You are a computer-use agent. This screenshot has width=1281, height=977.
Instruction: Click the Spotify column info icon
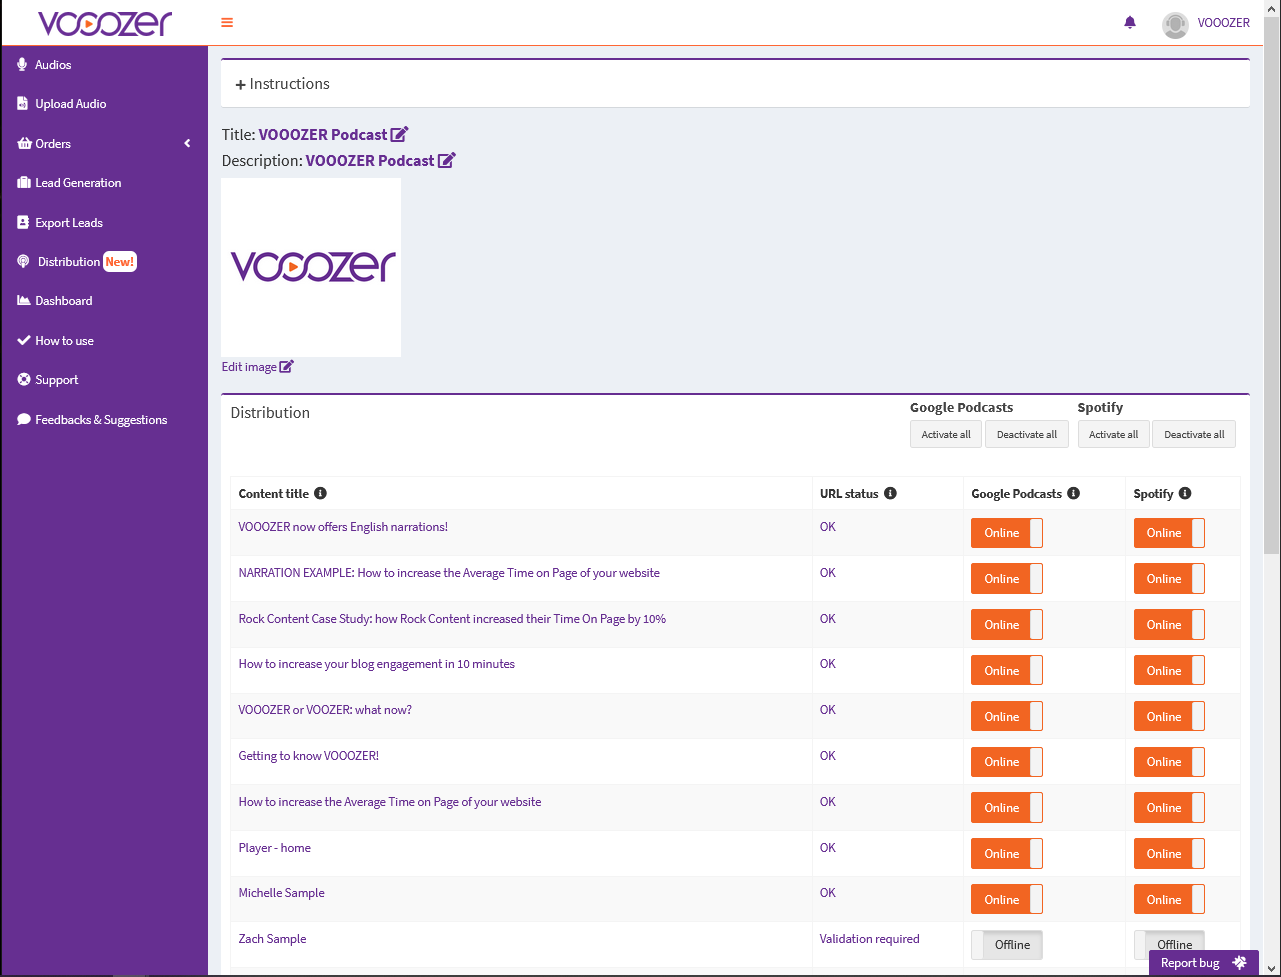tap(1185, 494)
